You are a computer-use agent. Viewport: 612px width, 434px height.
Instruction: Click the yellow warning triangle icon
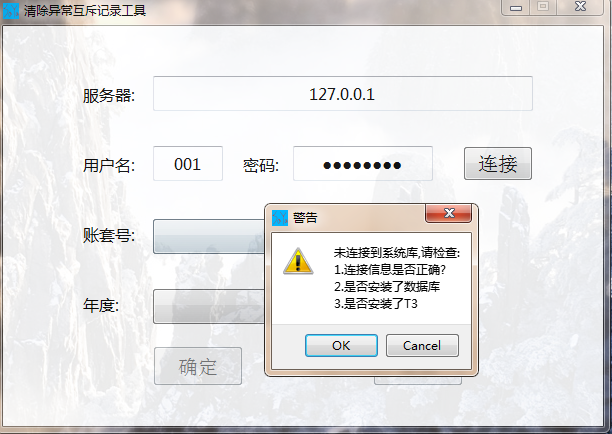point(298,261)
